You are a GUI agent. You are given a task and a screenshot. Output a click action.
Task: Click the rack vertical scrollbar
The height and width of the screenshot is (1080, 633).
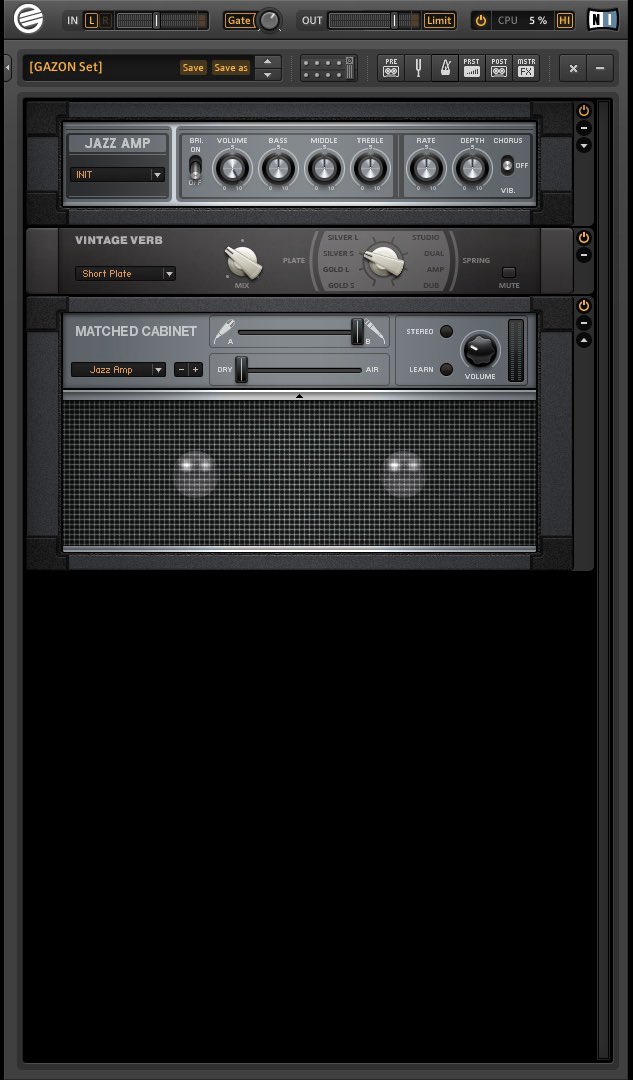(x=603, y=578)
